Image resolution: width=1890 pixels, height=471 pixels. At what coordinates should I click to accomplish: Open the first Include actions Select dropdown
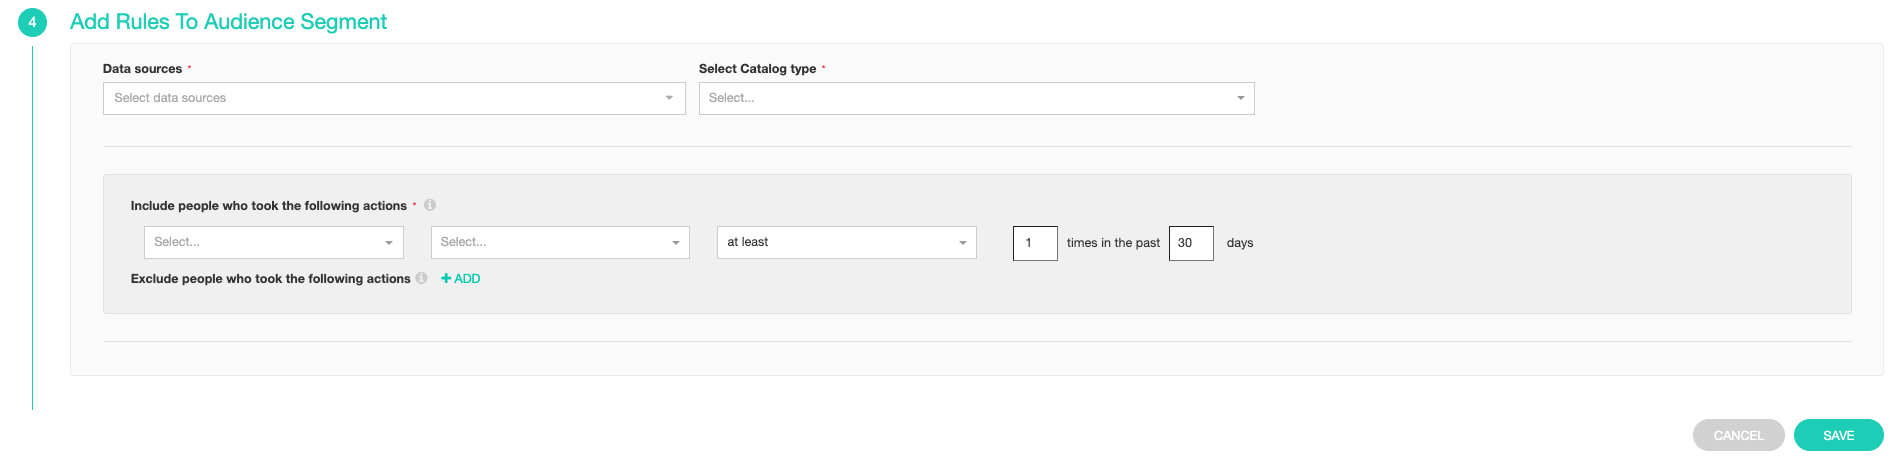262,242
